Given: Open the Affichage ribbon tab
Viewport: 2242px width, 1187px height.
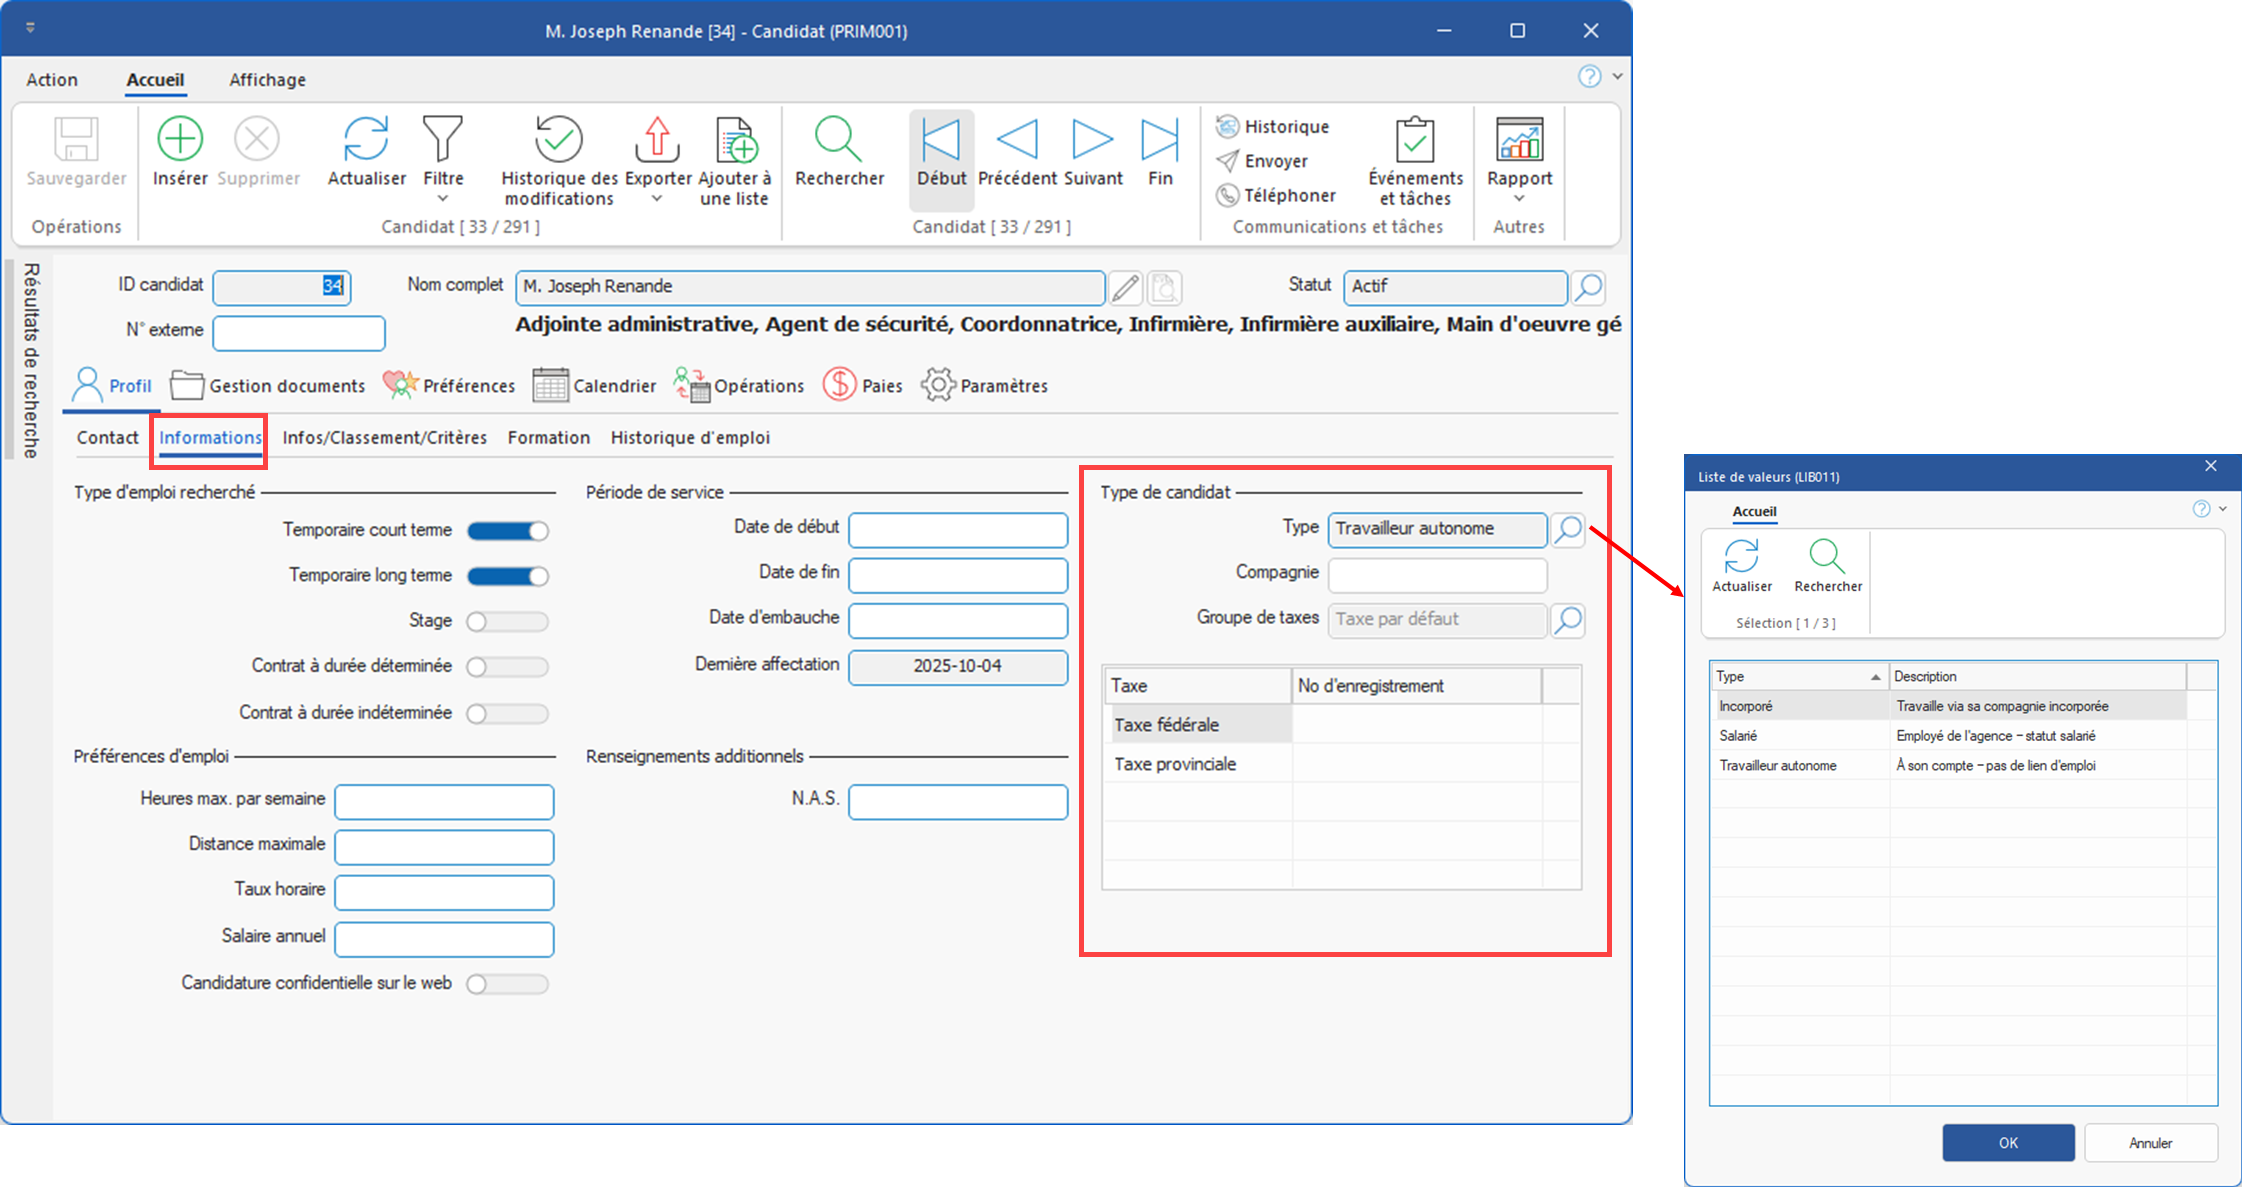Looking at the screenshot, I should (267, 80).
